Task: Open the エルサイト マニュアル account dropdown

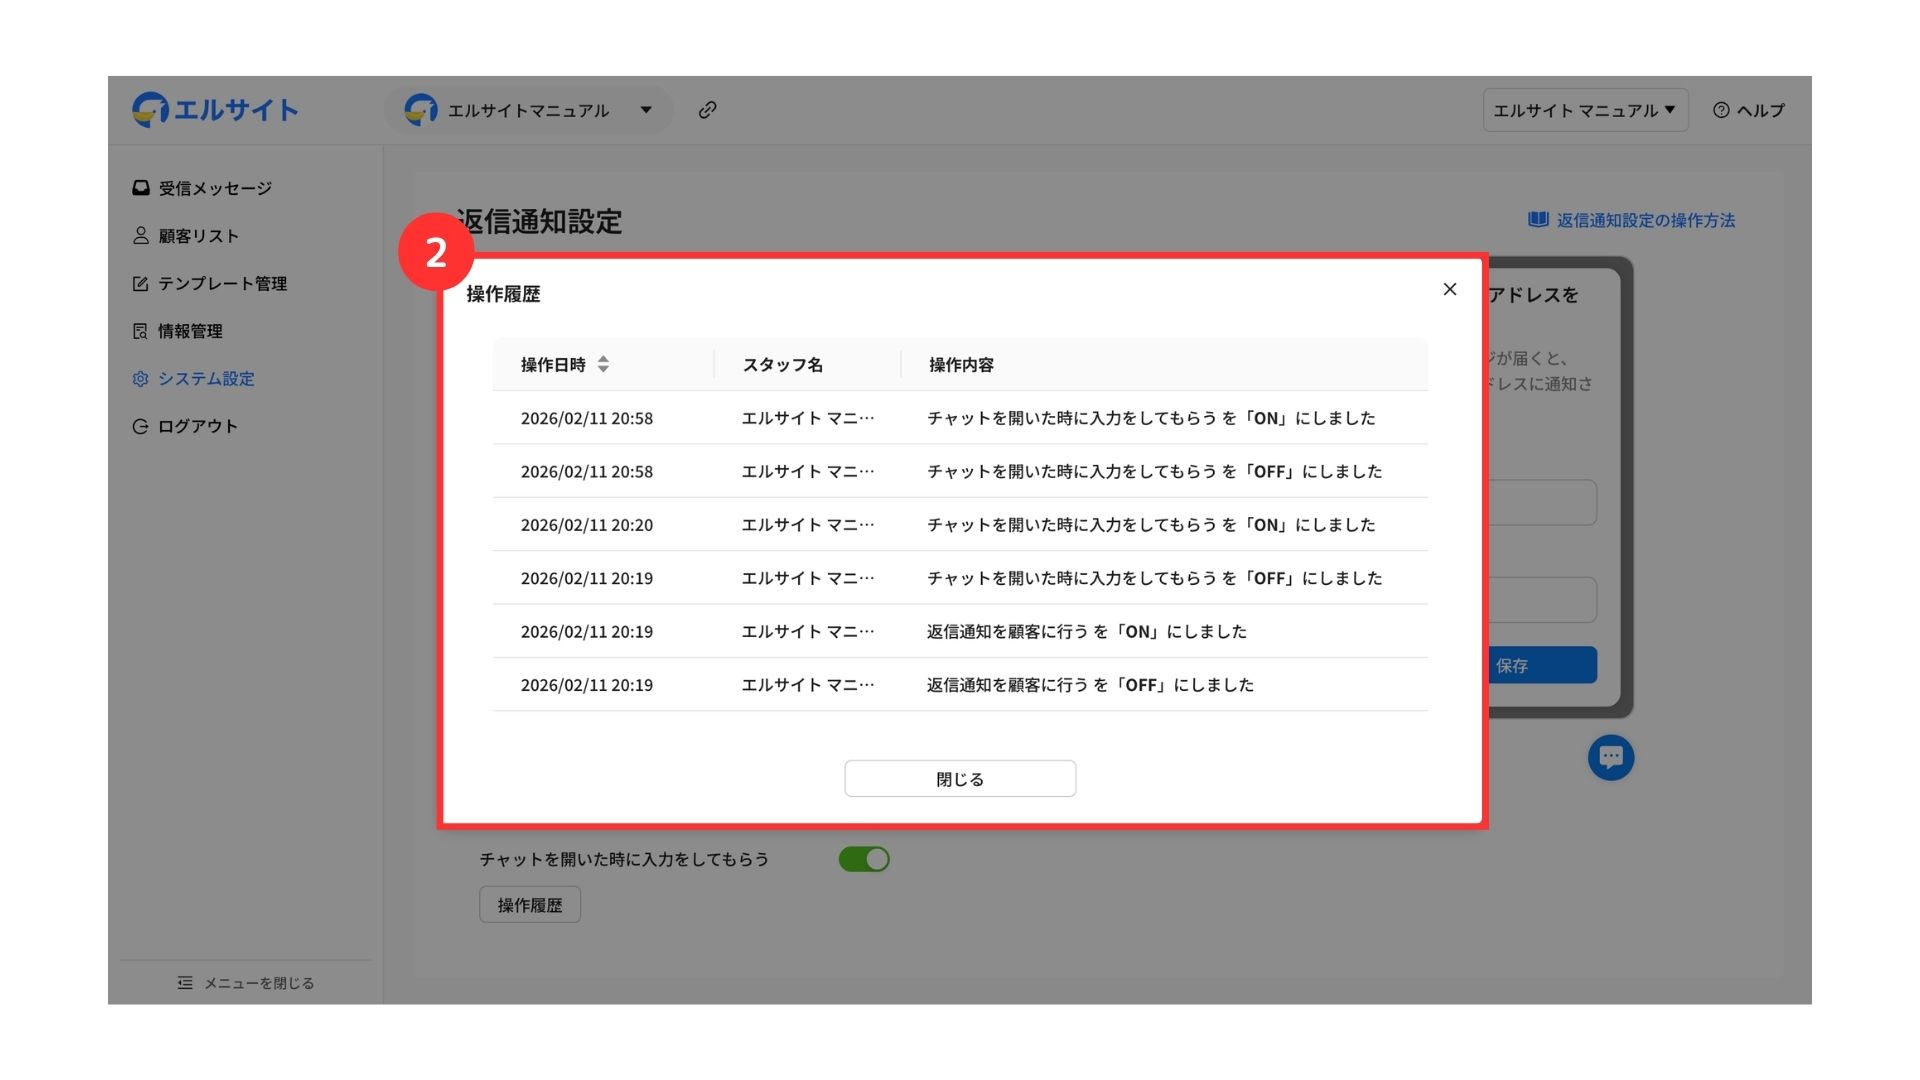Action: (x=1584, y=110)
